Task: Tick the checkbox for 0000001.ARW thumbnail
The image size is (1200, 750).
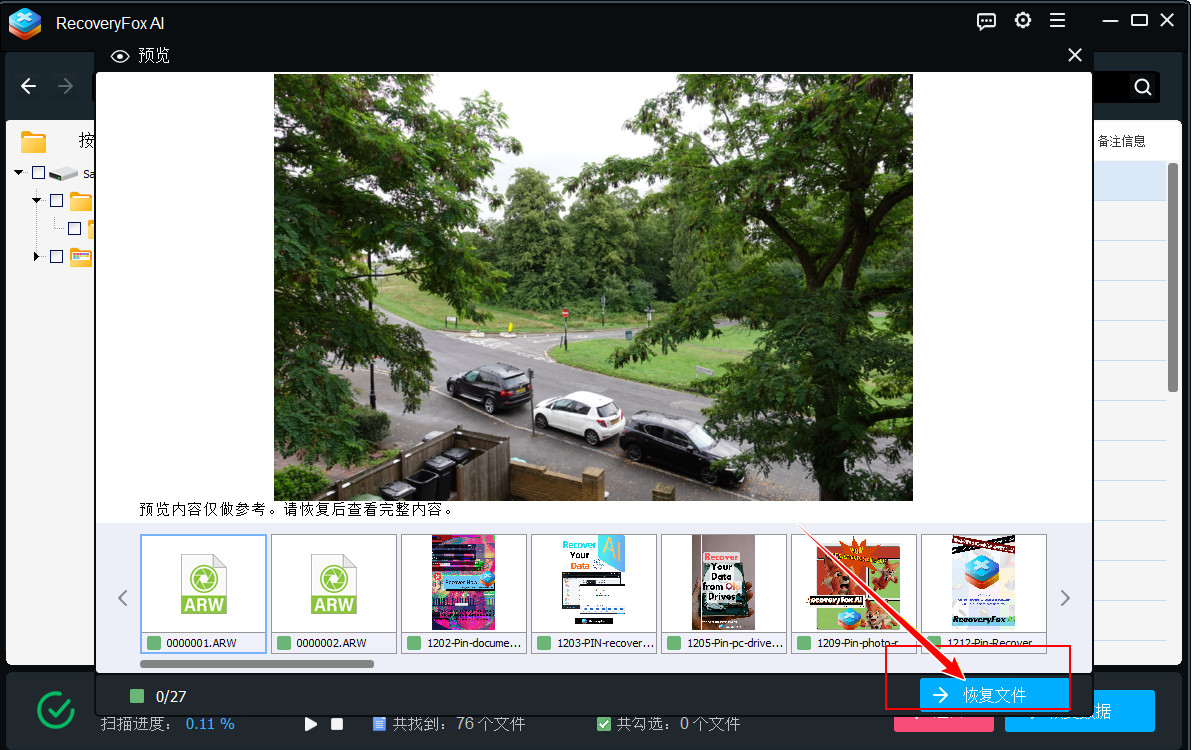Action: tap(154, 643)
